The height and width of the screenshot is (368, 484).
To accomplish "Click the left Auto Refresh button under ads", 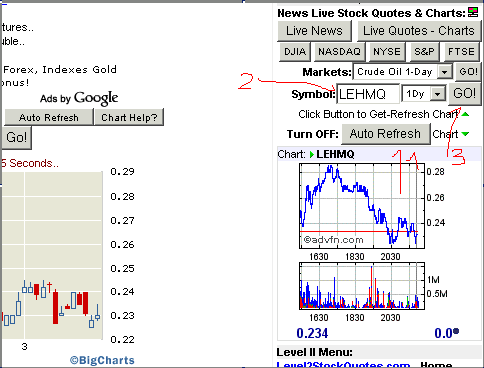I will tap(49, 117).
